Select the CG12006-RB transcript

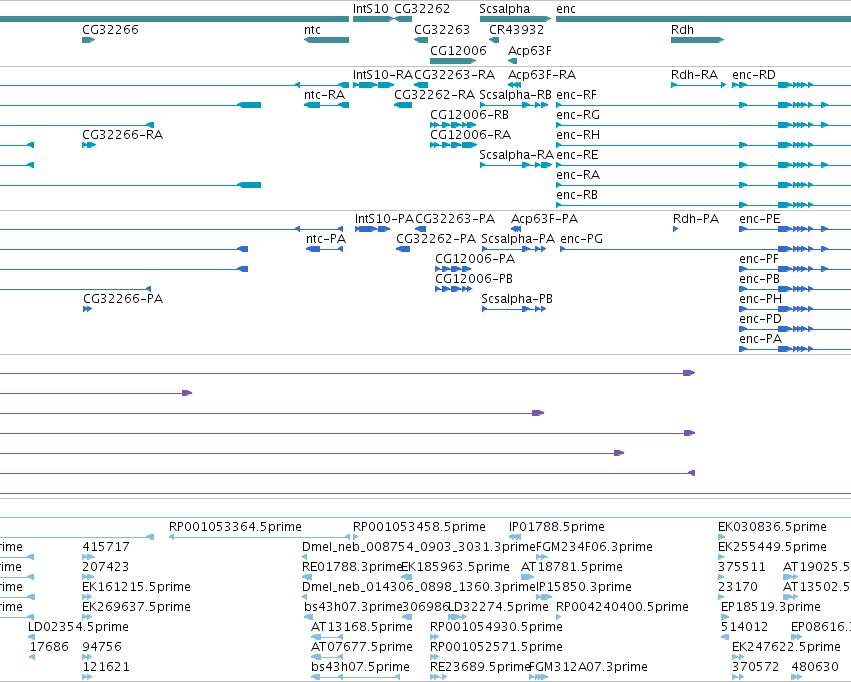[453, 125]
